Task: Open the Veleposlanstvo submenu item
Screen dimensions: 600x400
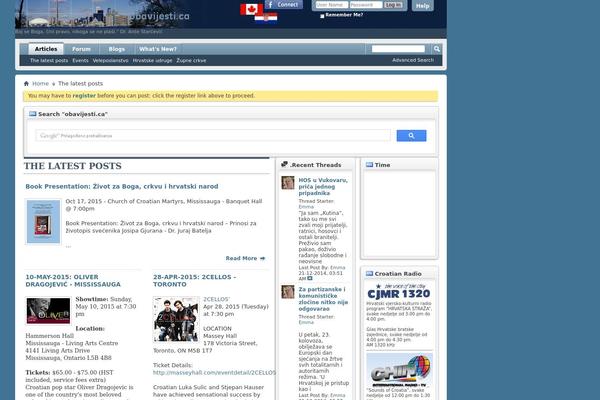Action: pyautogui.click(x=111, y=60)
